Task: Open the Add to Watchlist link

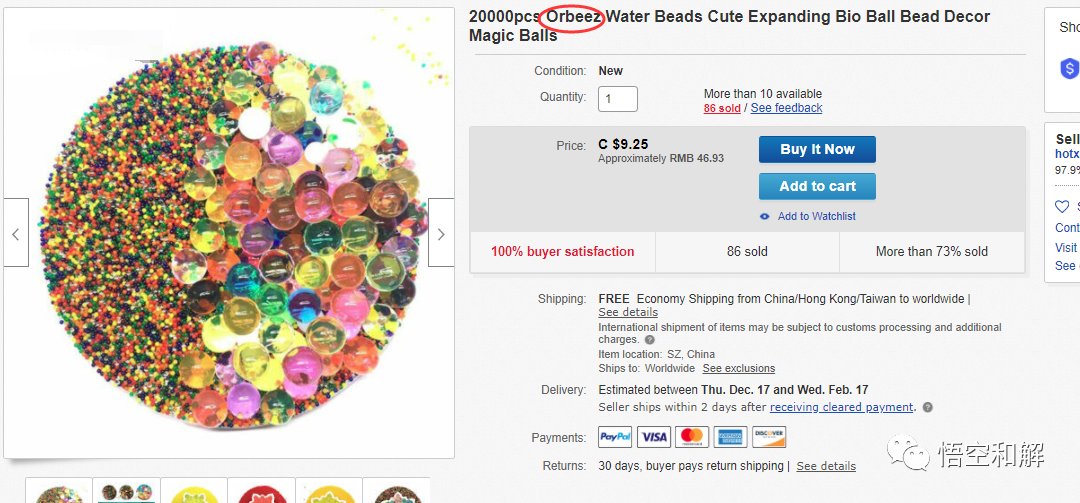Action: 817,216
